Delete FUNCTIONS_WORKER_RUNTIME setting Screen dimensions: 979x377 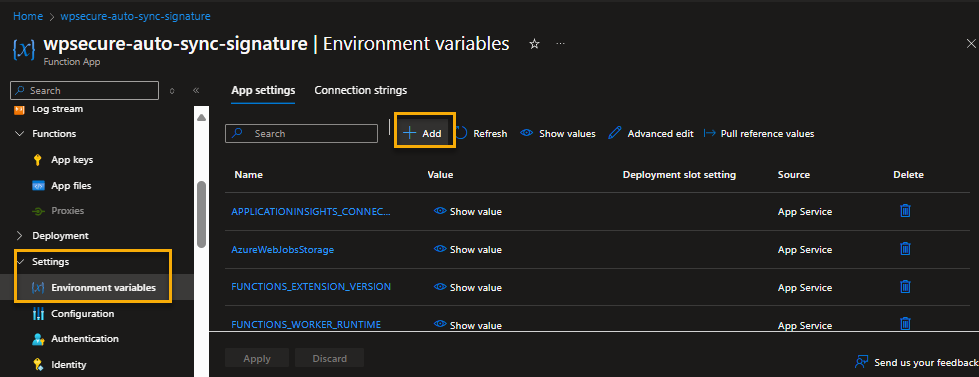tap(905, 323)
